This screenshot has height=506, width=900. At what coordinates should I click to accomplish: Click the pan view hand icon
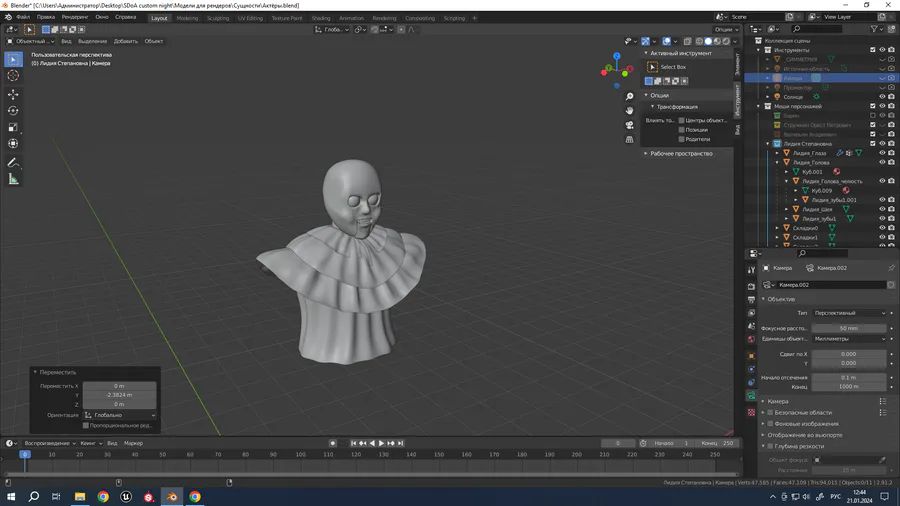pyautogui.click(x=630, y=111)
